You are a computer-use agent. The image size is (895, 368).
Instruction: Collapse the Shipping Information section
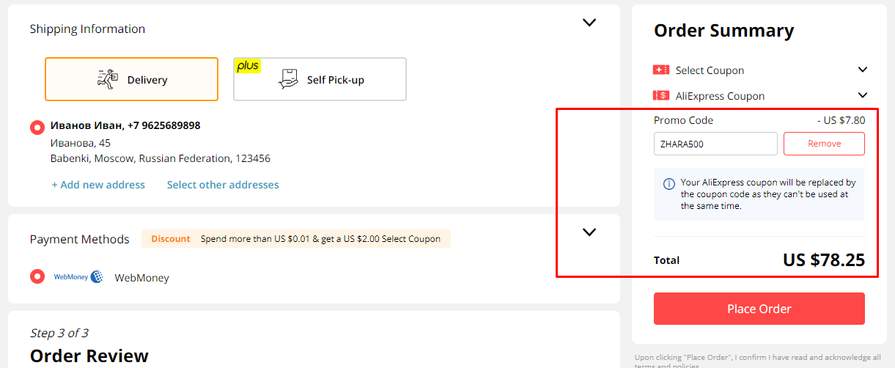[589, 23]
